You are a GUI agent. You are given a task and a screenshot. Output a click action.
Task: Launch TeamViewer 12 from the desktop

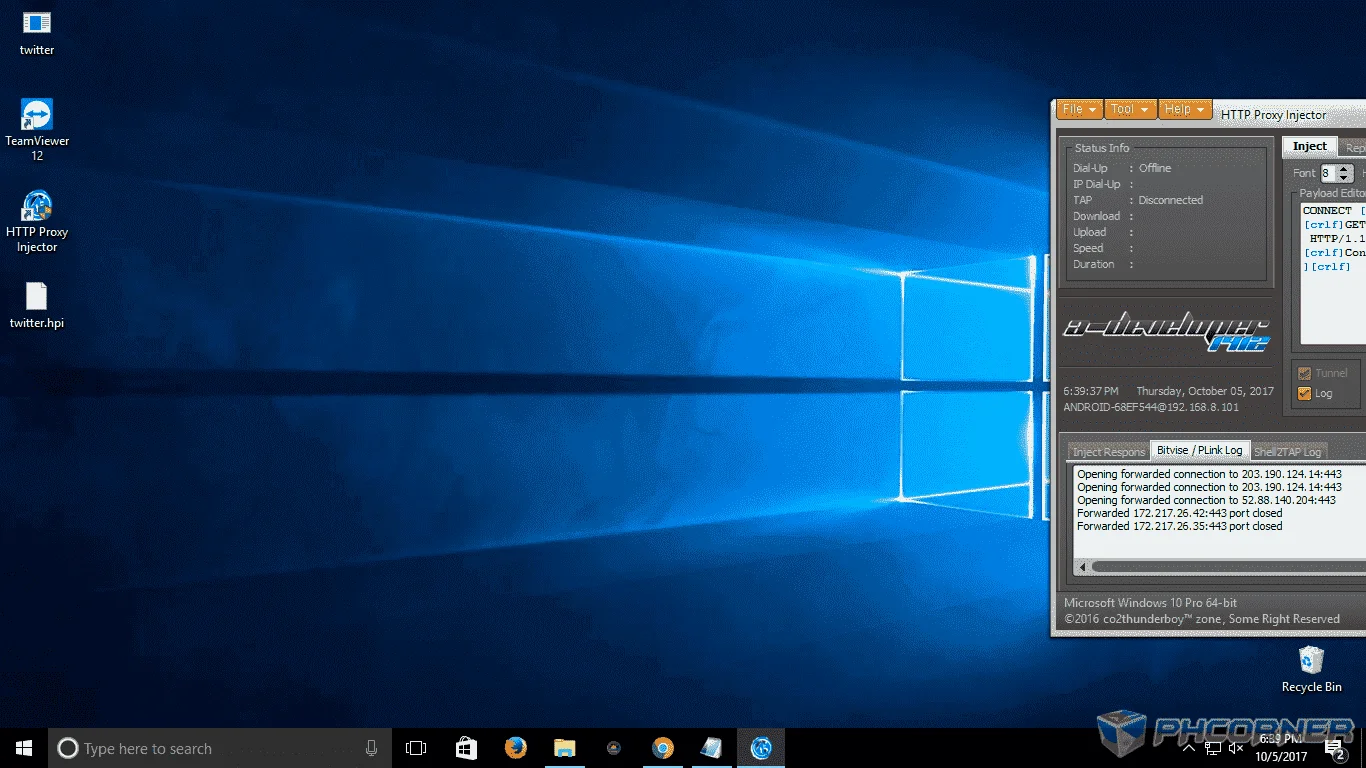(x=37, y=130)
